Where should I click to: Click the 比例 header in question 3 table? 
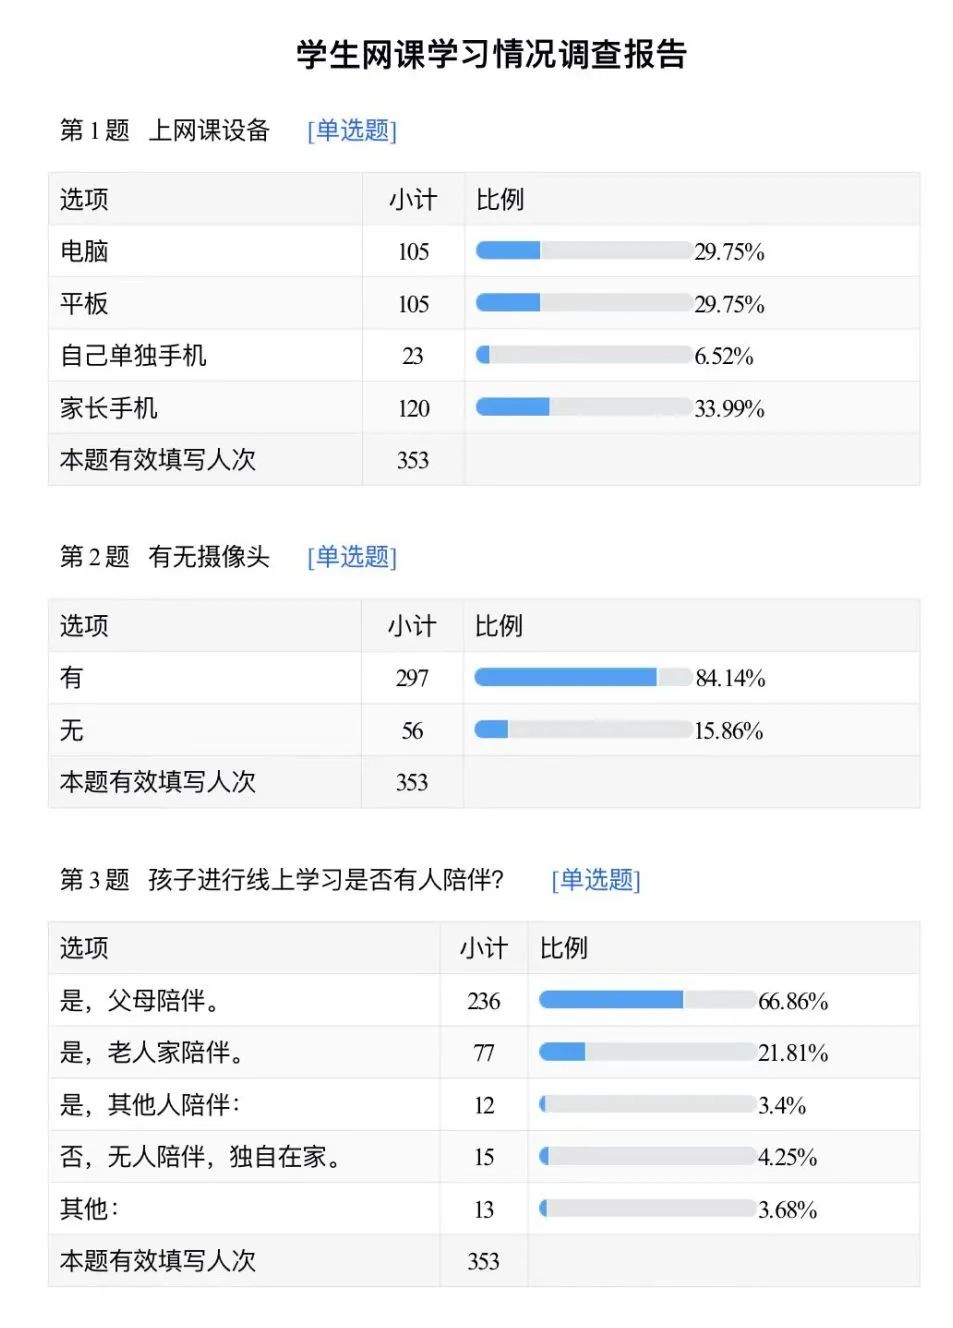(x=564, y=947)
